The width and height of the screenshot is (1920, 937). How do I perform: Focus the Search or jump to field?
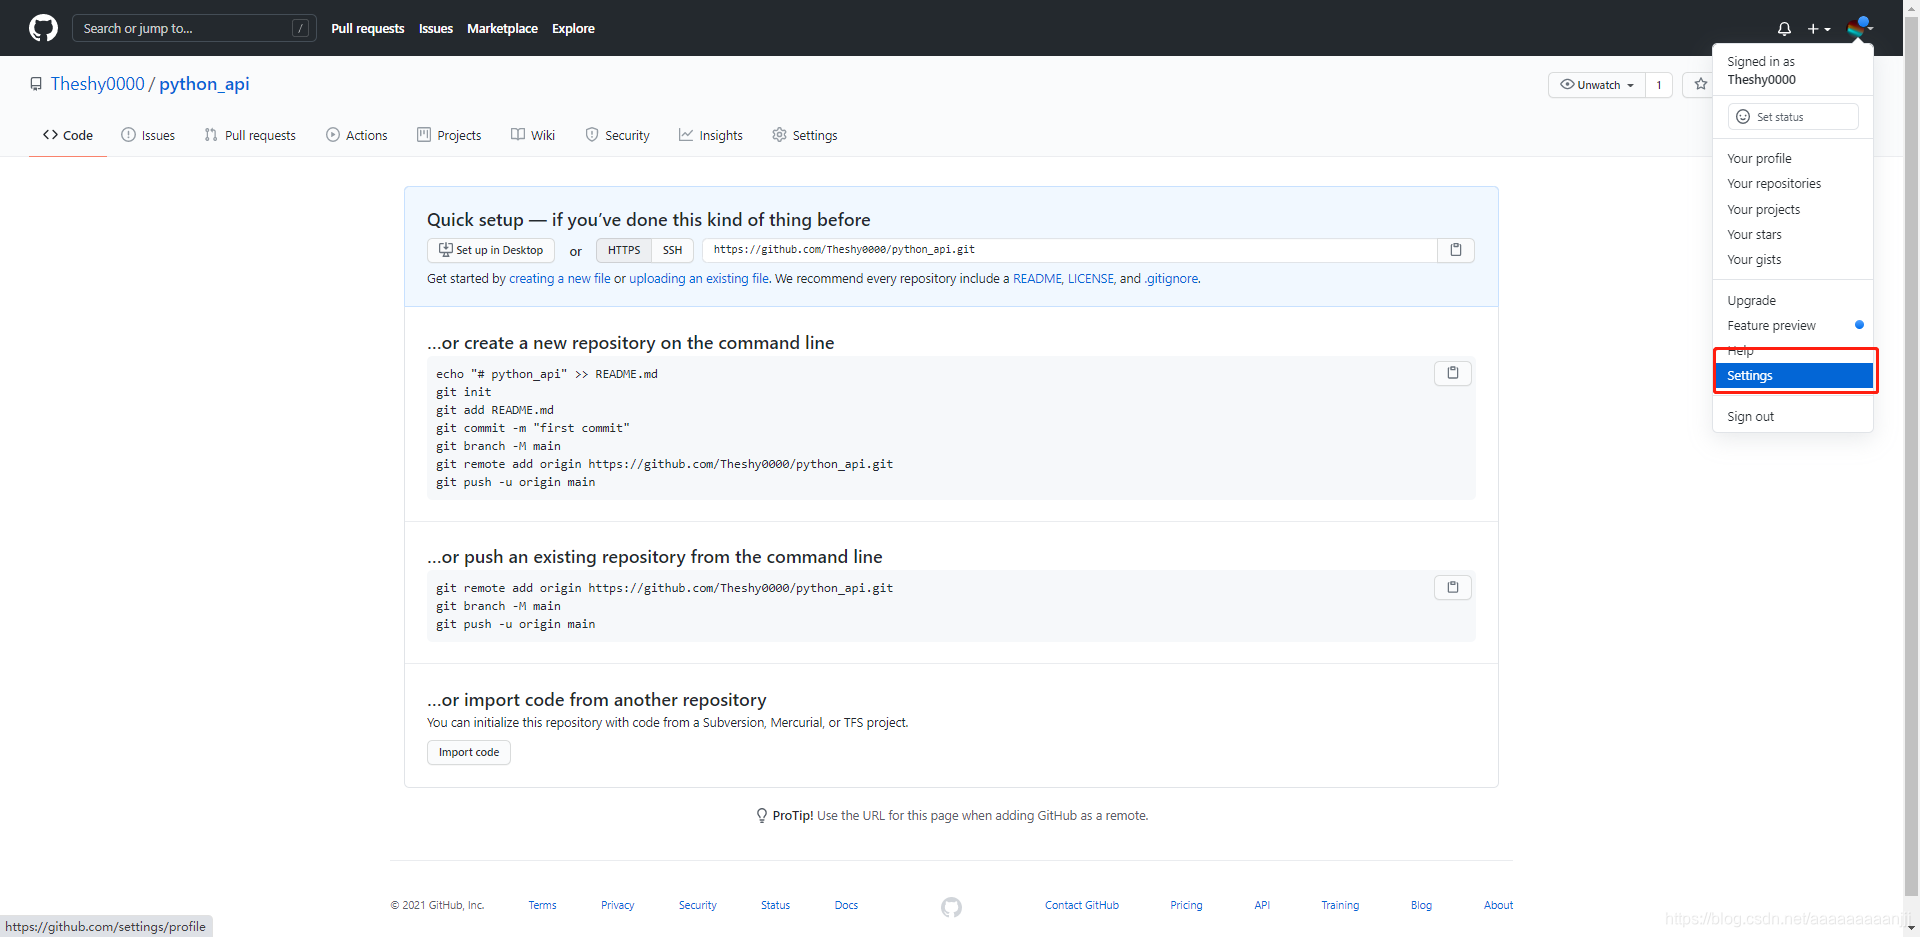[194, 28]
